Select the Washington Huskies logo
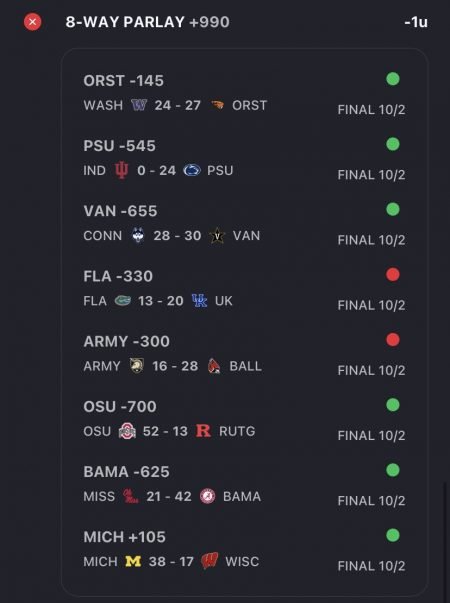 (139, 105)
